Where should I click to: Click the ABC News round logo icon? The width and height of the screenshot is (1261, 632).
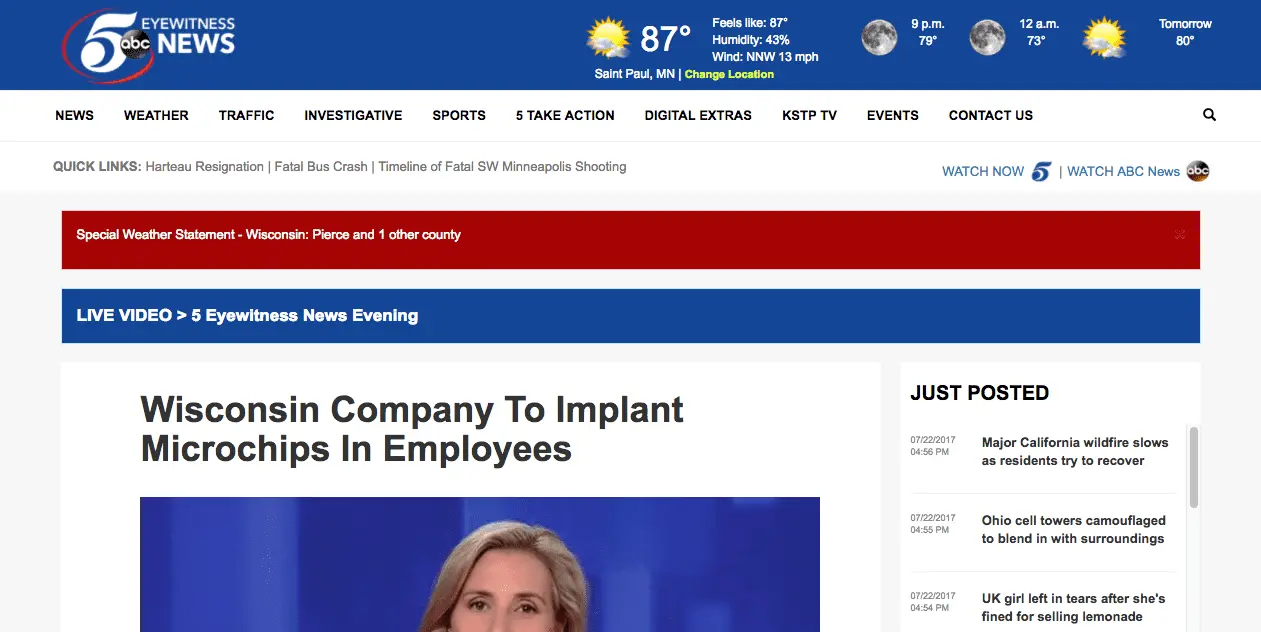point(1197,171)
